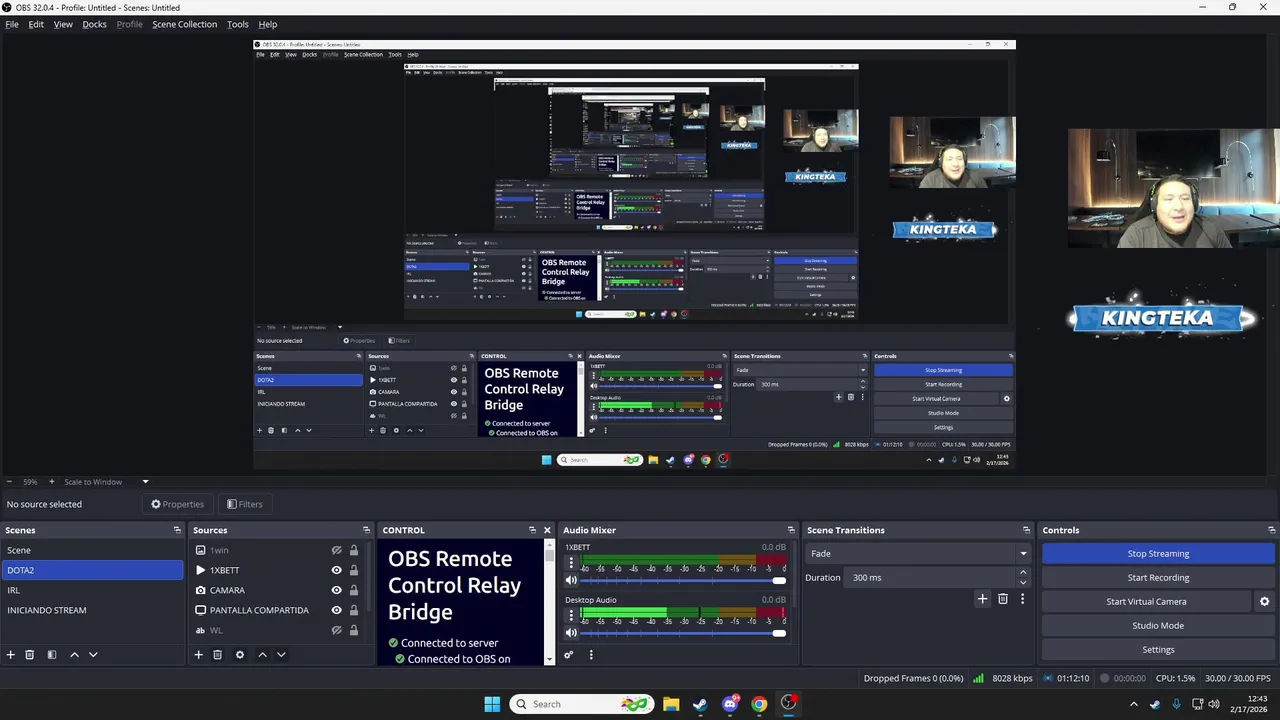Mute the 1XBETT audio channel
1280x720 pixels.
click(571, 580)
